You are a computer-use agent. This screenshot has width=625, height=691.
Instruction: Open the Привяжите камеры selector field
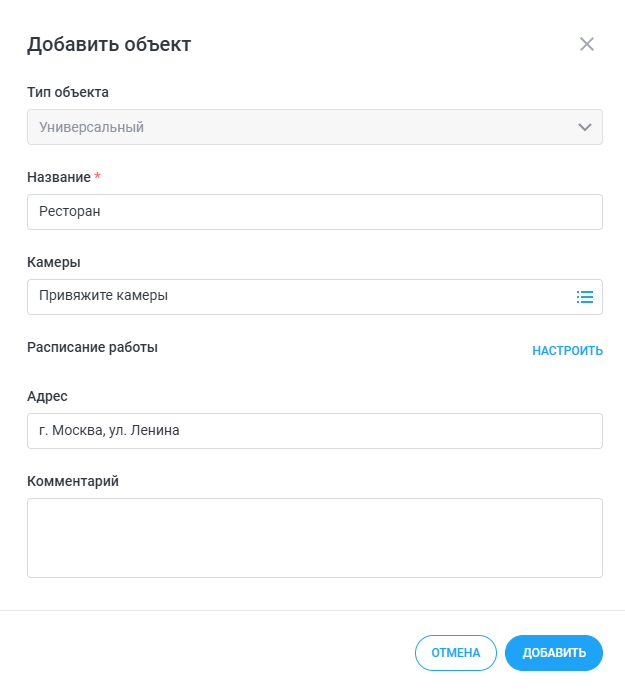300,297
